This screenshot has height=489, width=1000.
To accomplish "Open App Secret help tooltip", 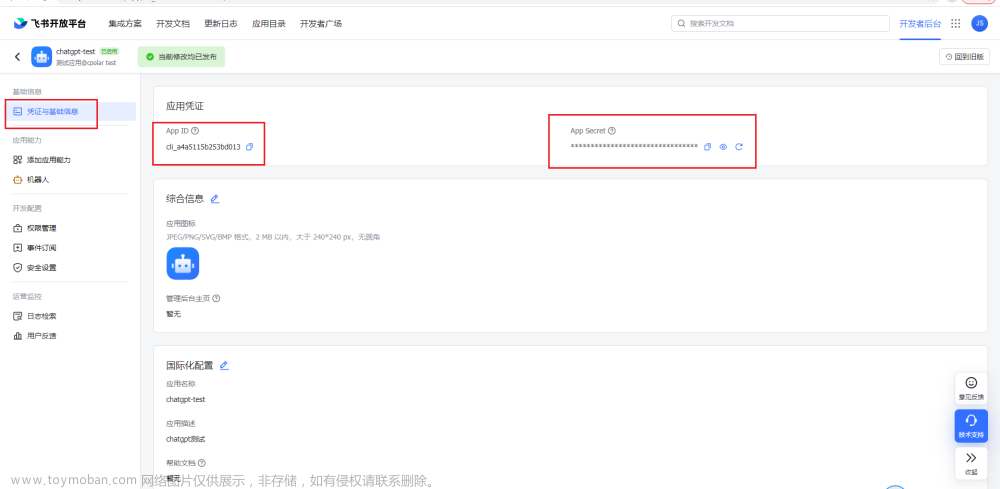I will (x=612, y=131).
